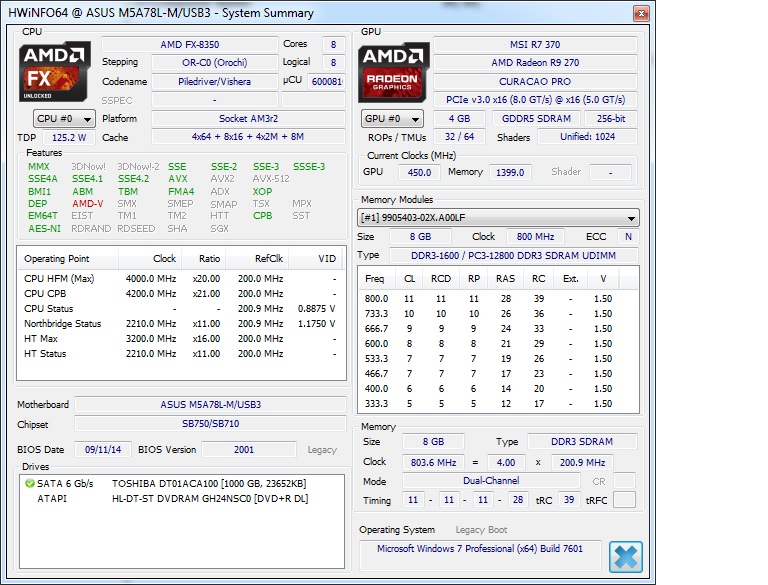Click the ASUS M5A78L-M/USB3 motherboard field
Viewport: 768px width, 585px height.
point(211,405)
